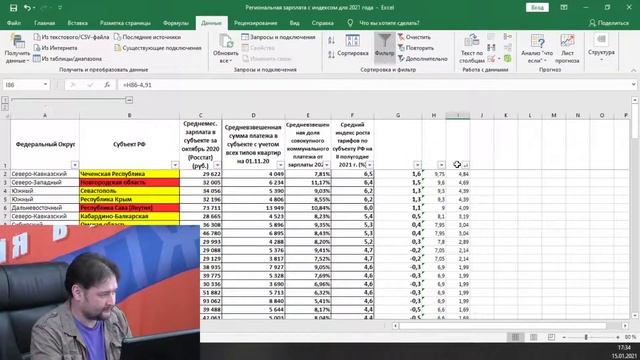The image size is (640, 360).
Task: Choose Из текстового/CSV-файла import
Action: click(71, 37)
